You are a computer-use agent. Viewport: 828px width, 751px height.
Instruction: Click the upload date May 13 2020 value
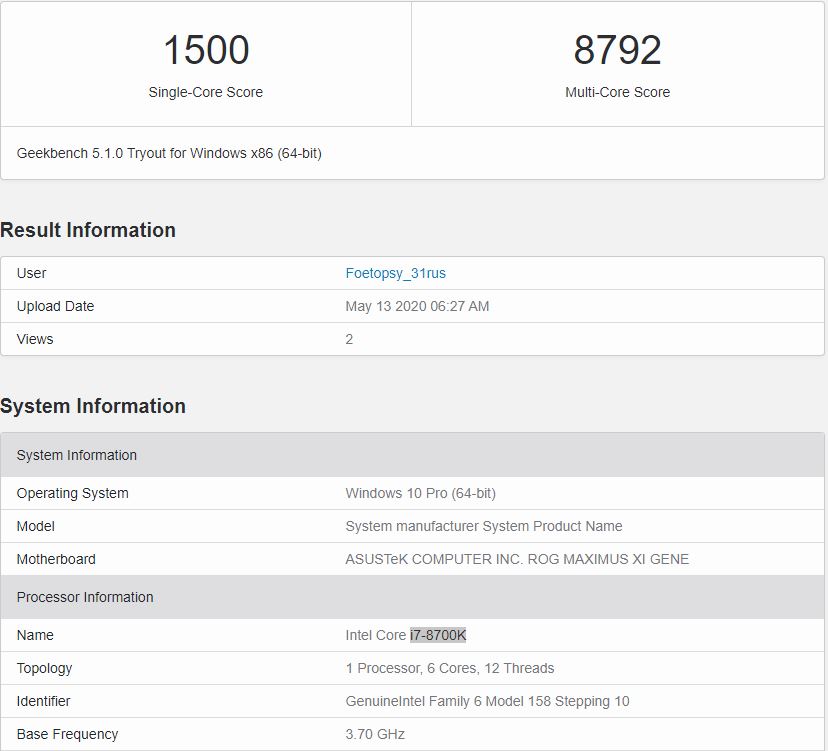417,306
